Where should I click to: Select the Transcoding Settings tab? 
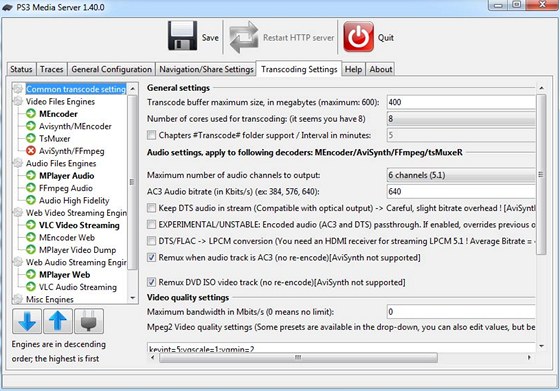pos(299,69)
